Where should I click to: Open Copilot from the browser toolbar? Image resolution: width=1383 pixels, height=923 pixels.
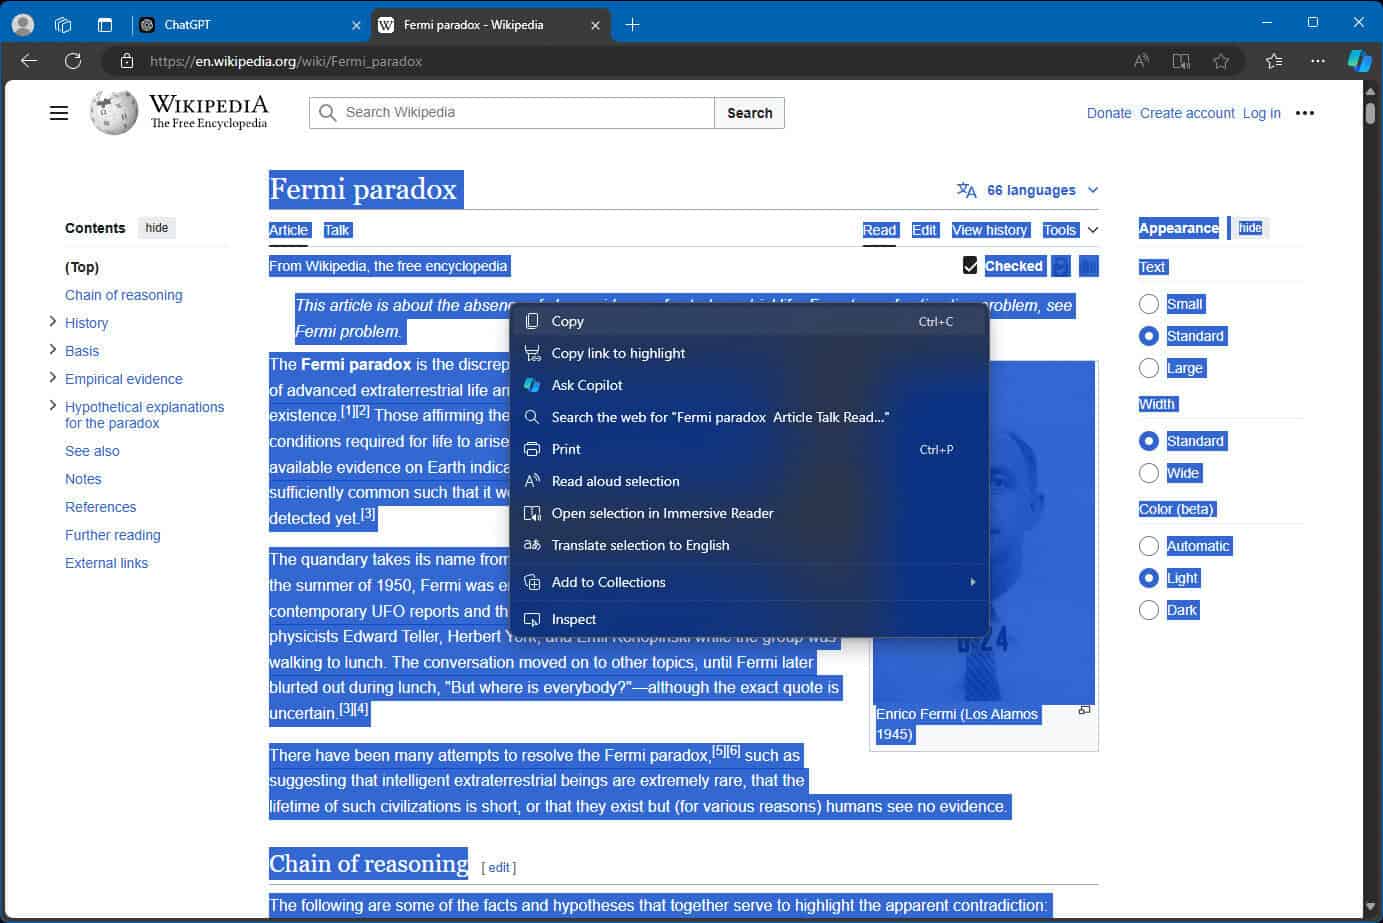tap(1359, 60)
